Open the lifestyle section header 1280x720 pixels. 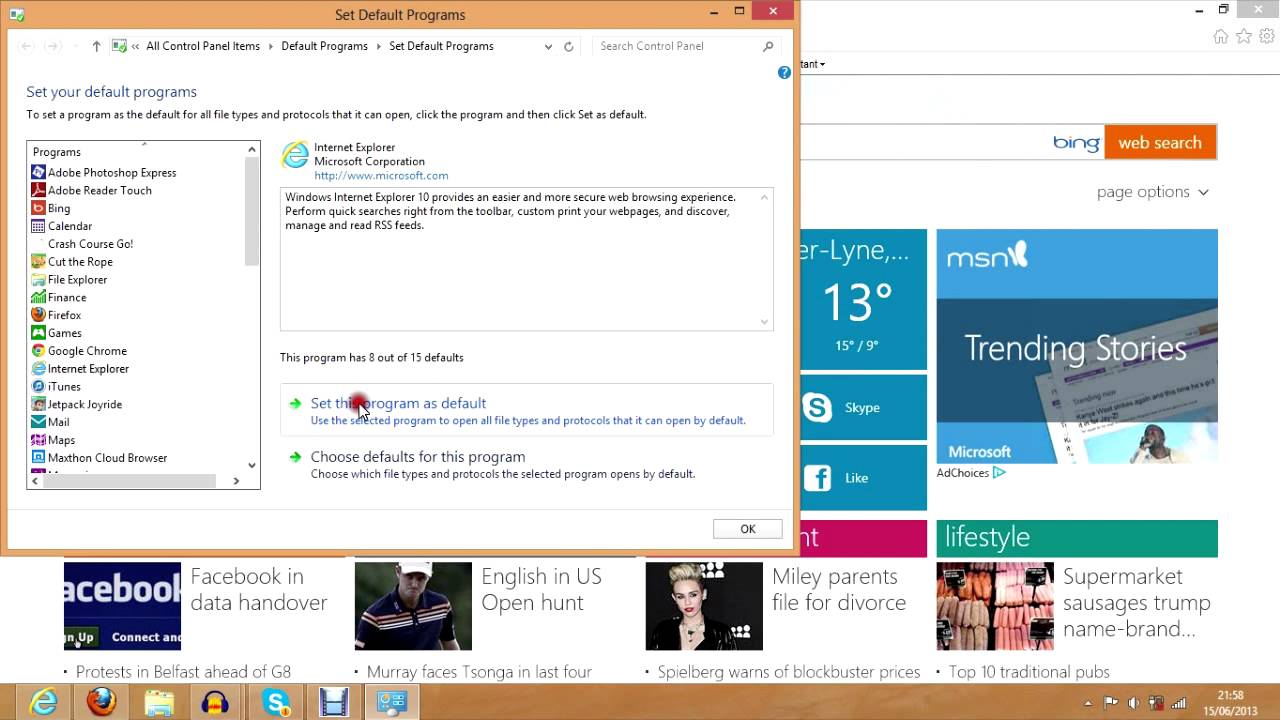[1077, 538]
